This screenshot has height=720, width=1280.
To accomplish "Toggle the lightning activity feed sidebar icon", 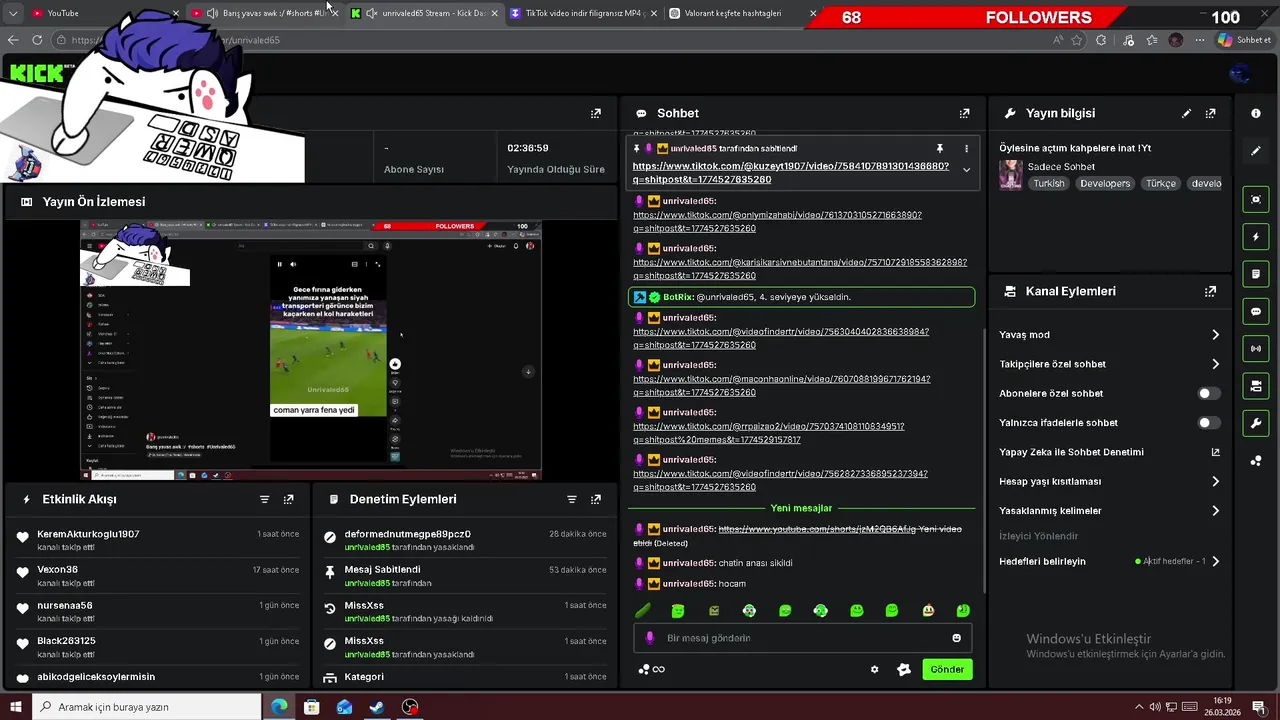I will pyautogui.click(x=1256, y=237).
